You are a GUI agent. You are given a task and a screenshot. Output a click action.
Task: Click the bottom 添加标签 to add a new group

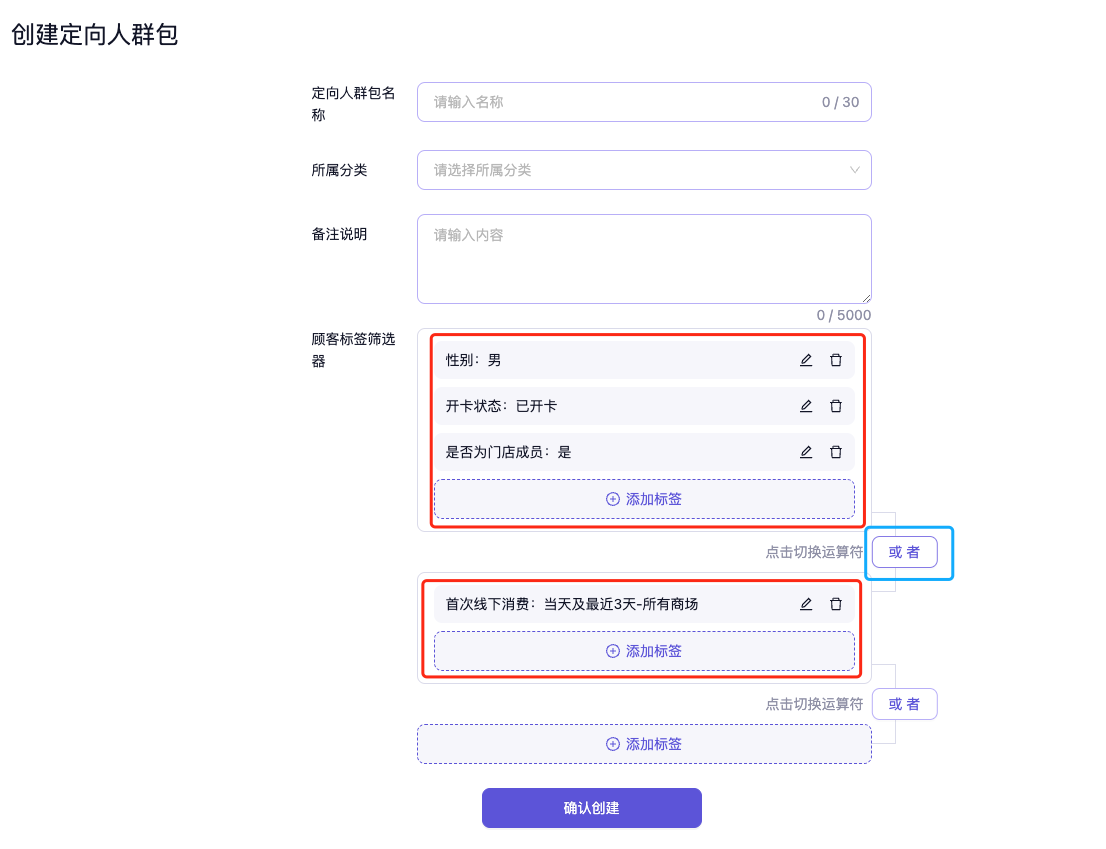point(644,744)
